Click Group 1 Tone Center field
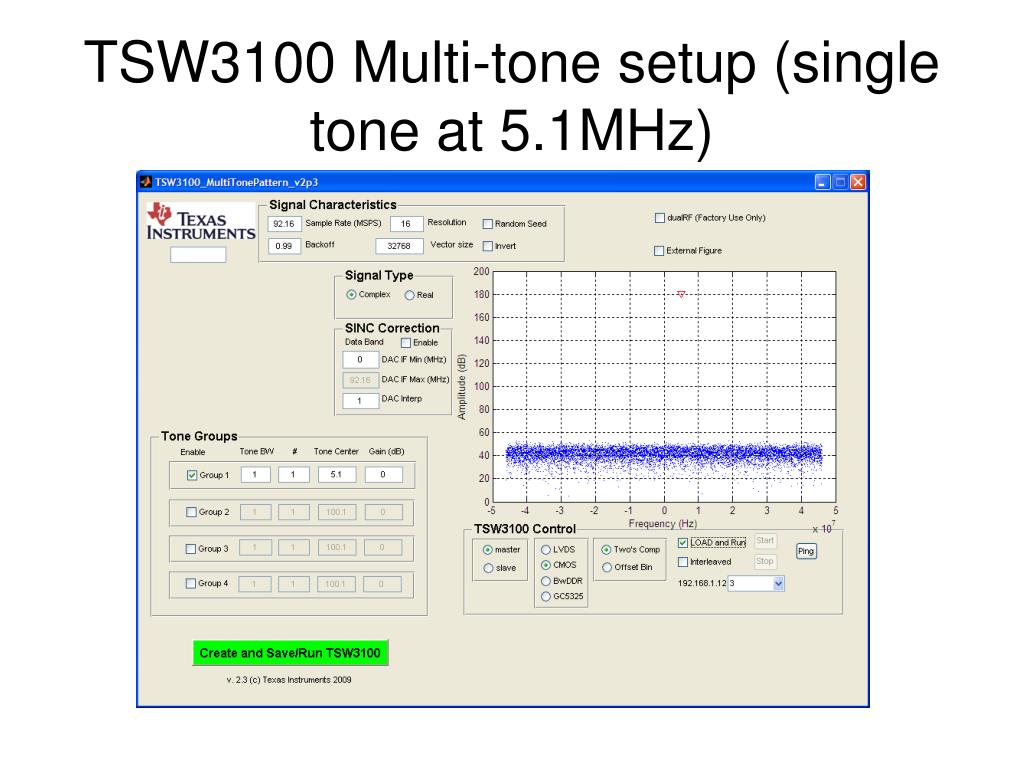 337,475
